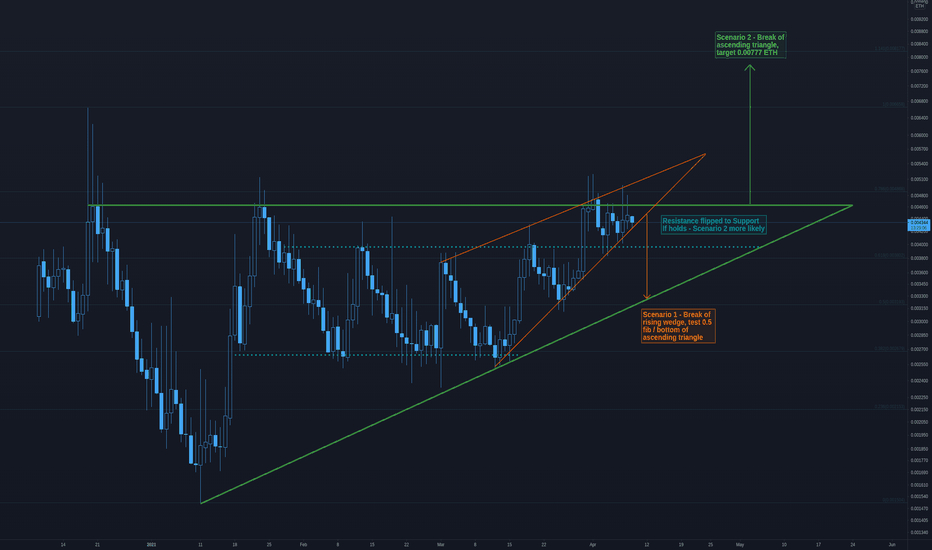Image resolution: width=932 pixels, height=550 pixels.
Task: Click the 14 date label on time axis
Action: pos(63,545)
